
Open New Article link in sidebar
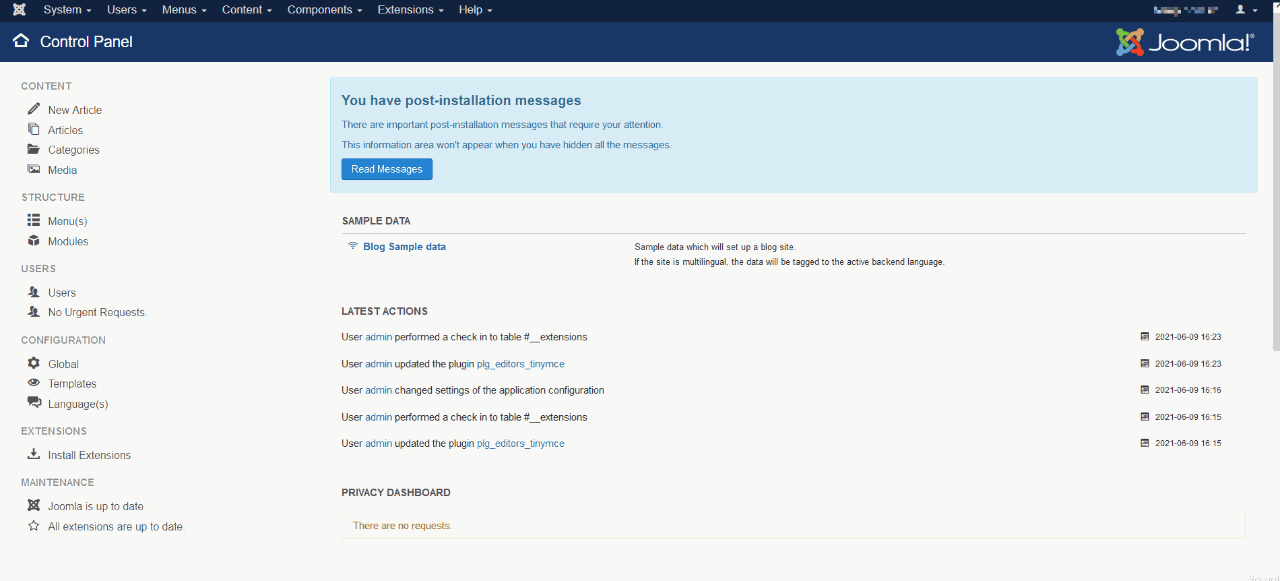point(75,110)
